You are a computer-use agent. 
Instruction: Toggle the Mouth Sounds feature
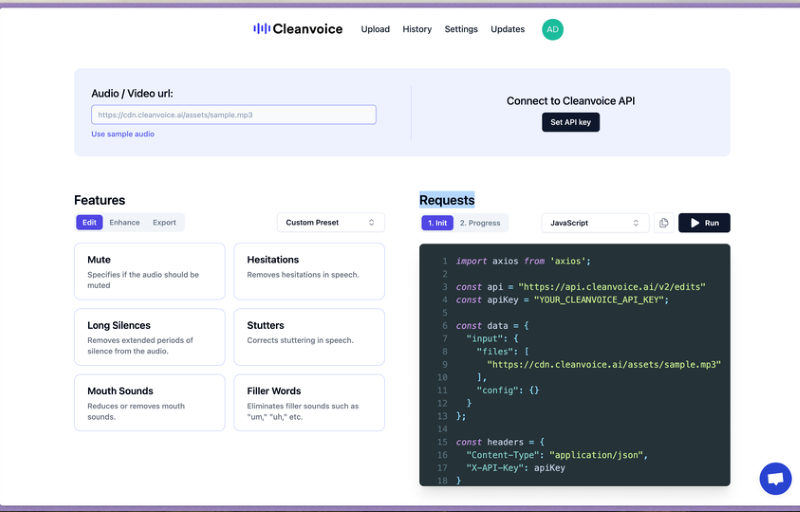tap(149, 403)
